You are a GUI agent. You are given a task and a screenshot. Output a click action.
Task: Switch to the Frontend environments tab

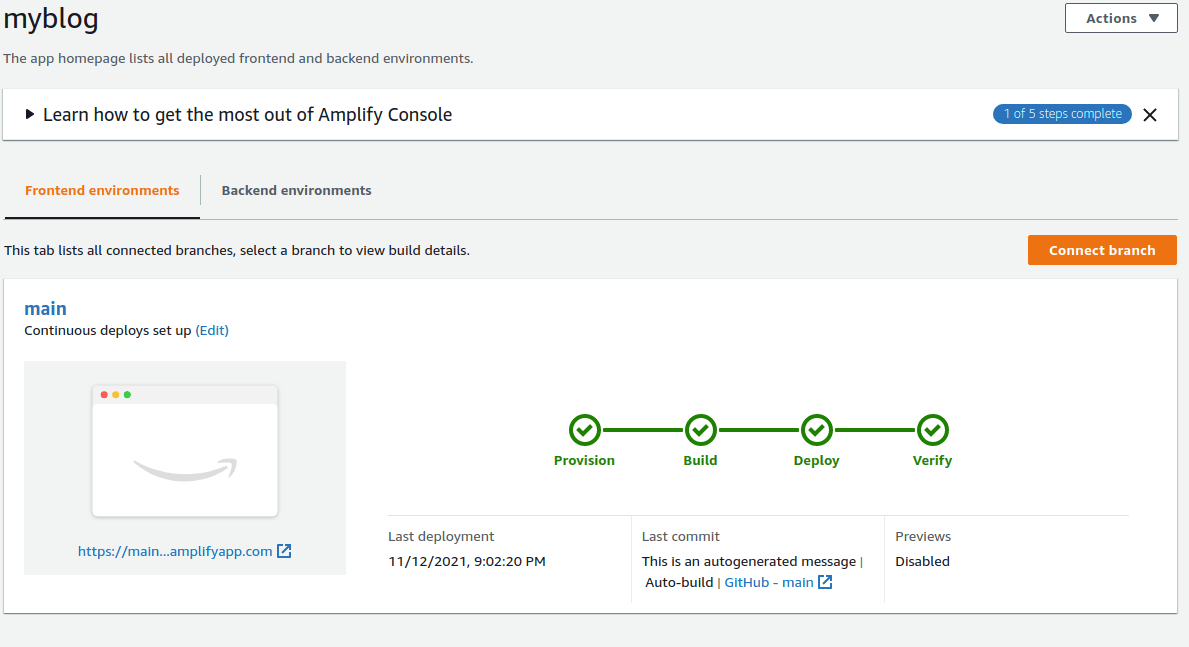[102, 191]
